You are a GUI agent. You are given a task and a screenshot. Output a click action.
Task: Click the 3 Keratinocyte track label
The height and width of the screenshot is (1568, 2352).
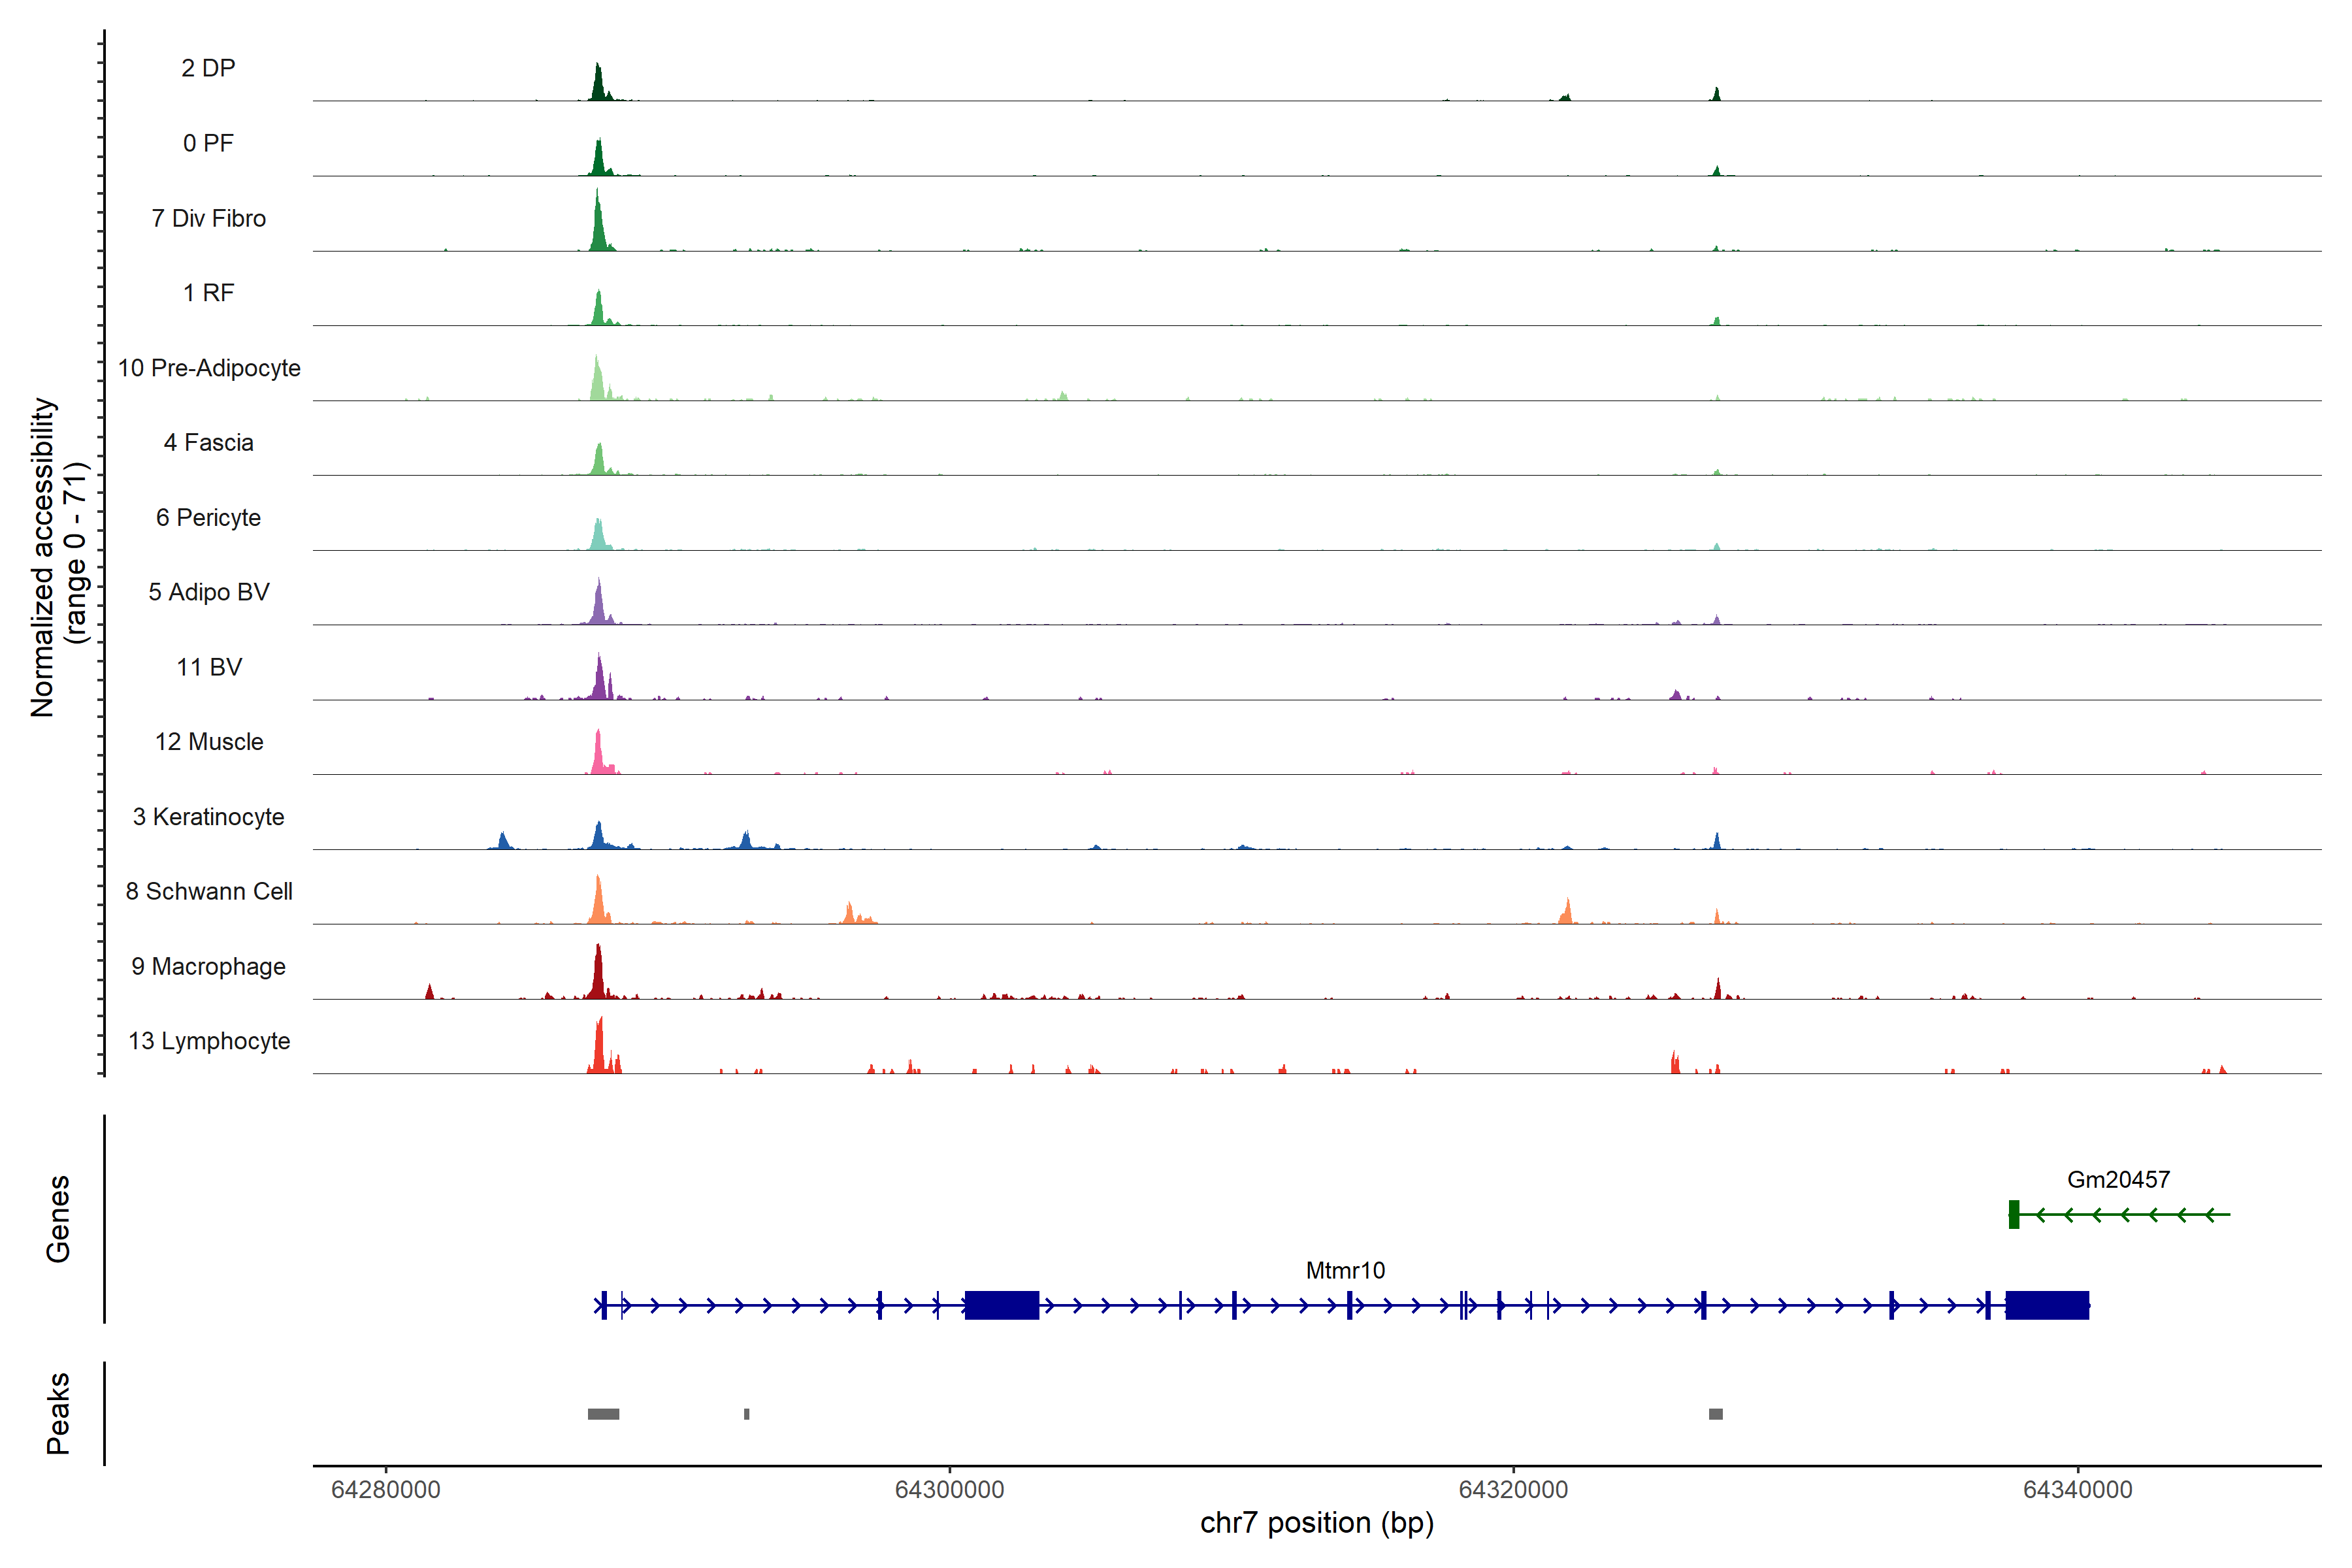point(208,817)
